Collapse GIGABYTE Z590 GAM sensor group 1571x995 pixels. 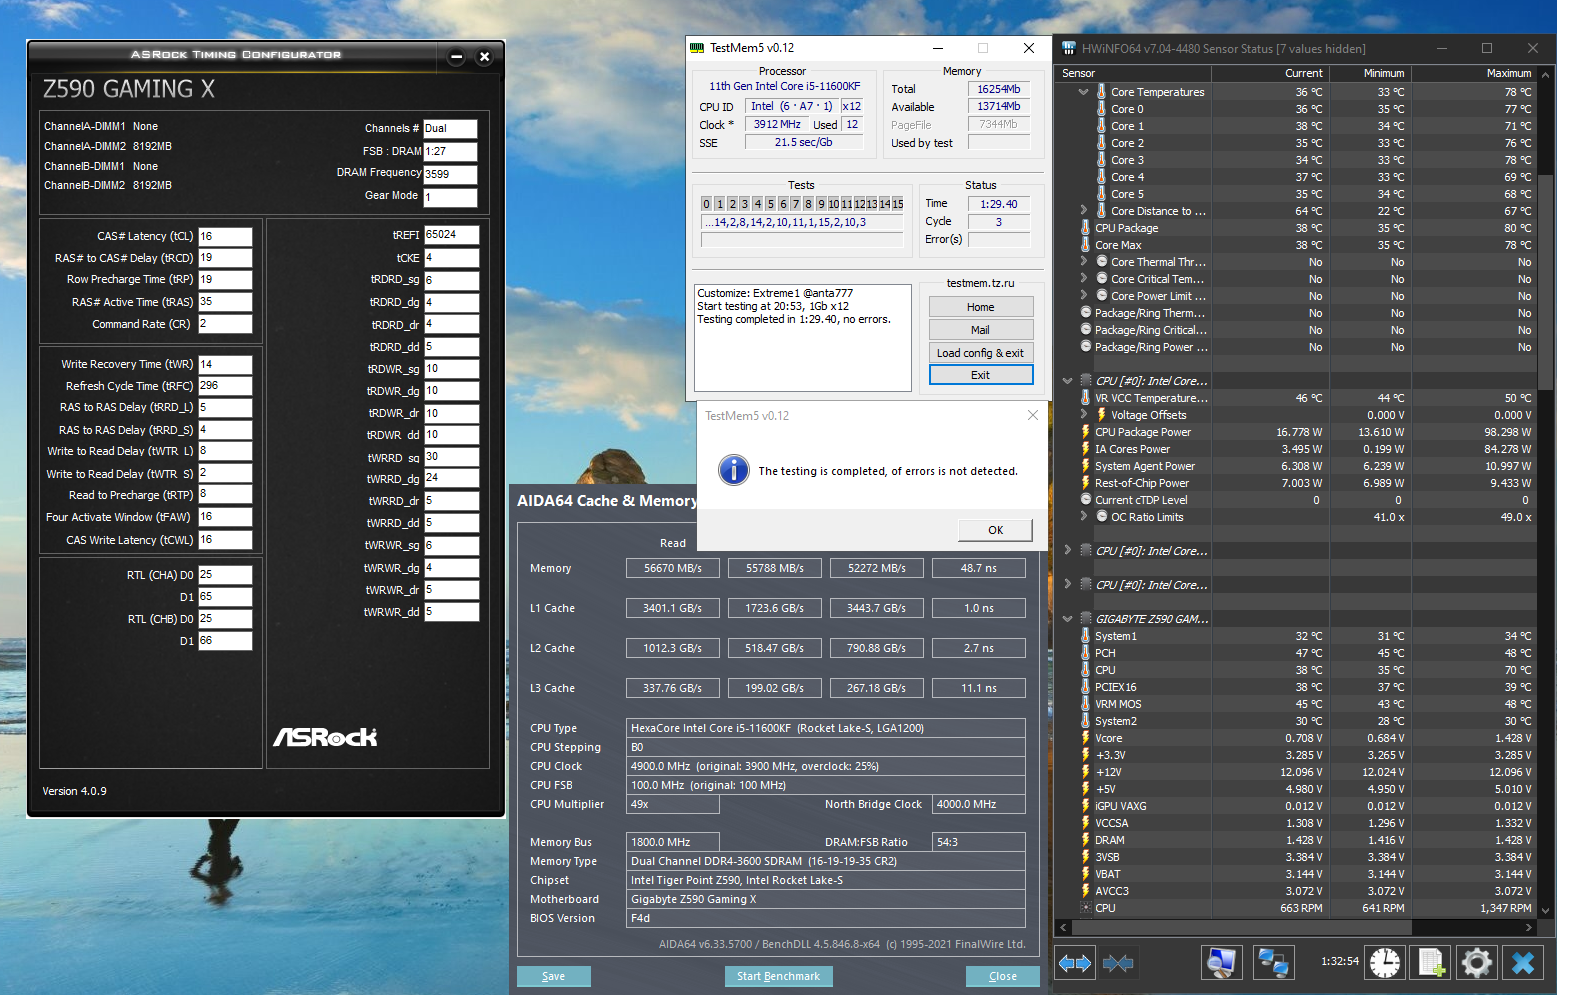(x=1067, y=619)
